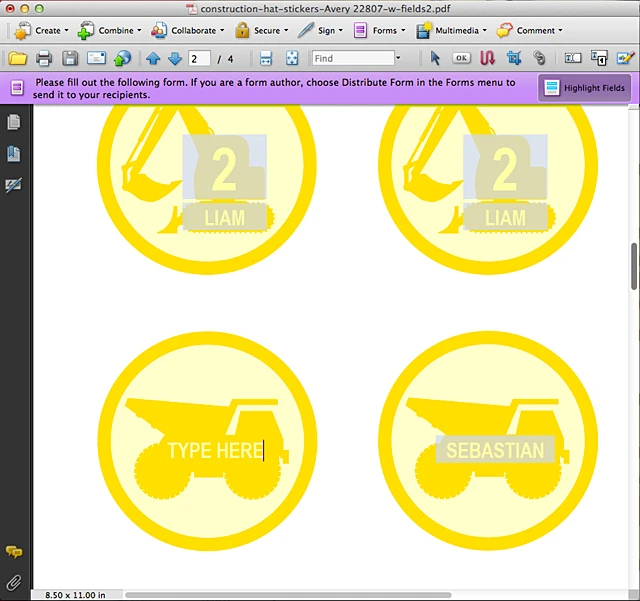Click the page number input field
The image size is (640, 601).
pos(199,58)
